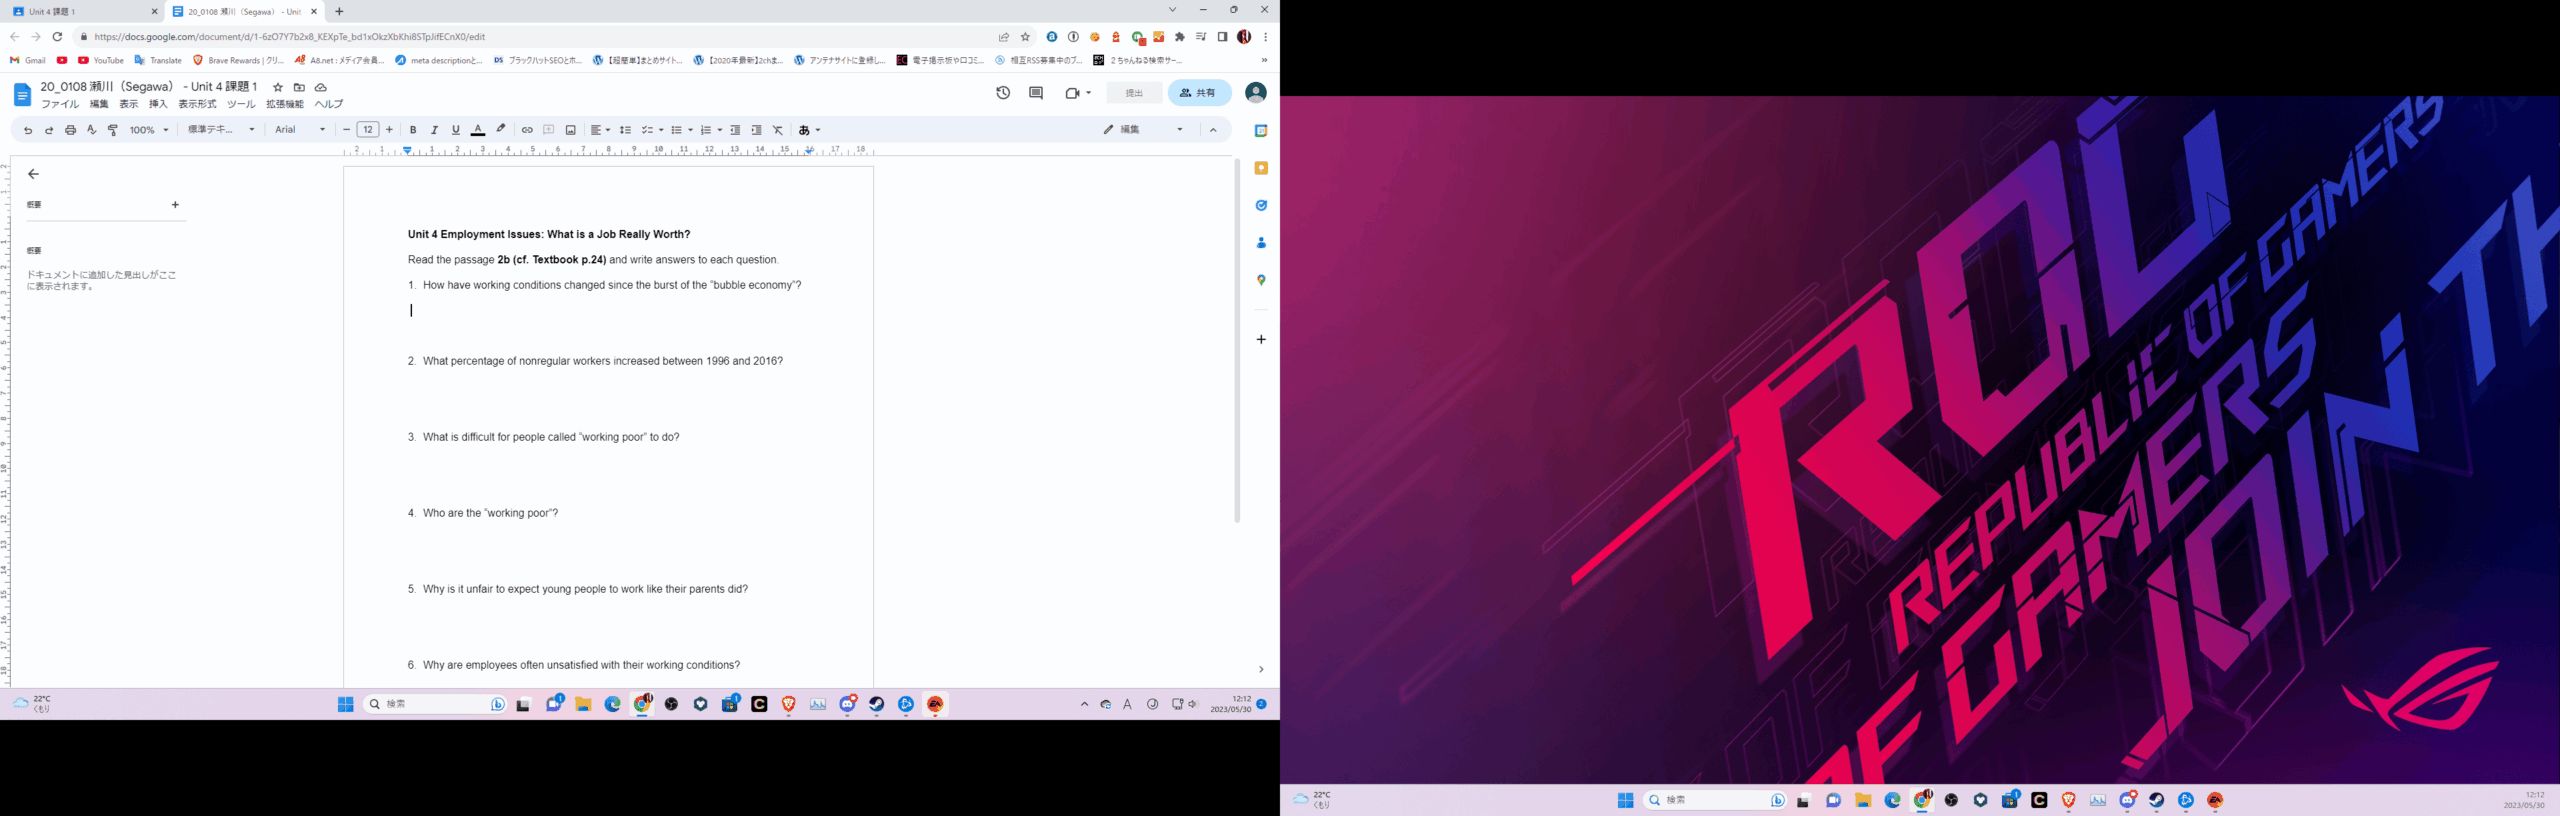The height and width of the screenshot is (816, 2560).
Task: Open the Arial font dropdown
Action: tap(300, 130)
